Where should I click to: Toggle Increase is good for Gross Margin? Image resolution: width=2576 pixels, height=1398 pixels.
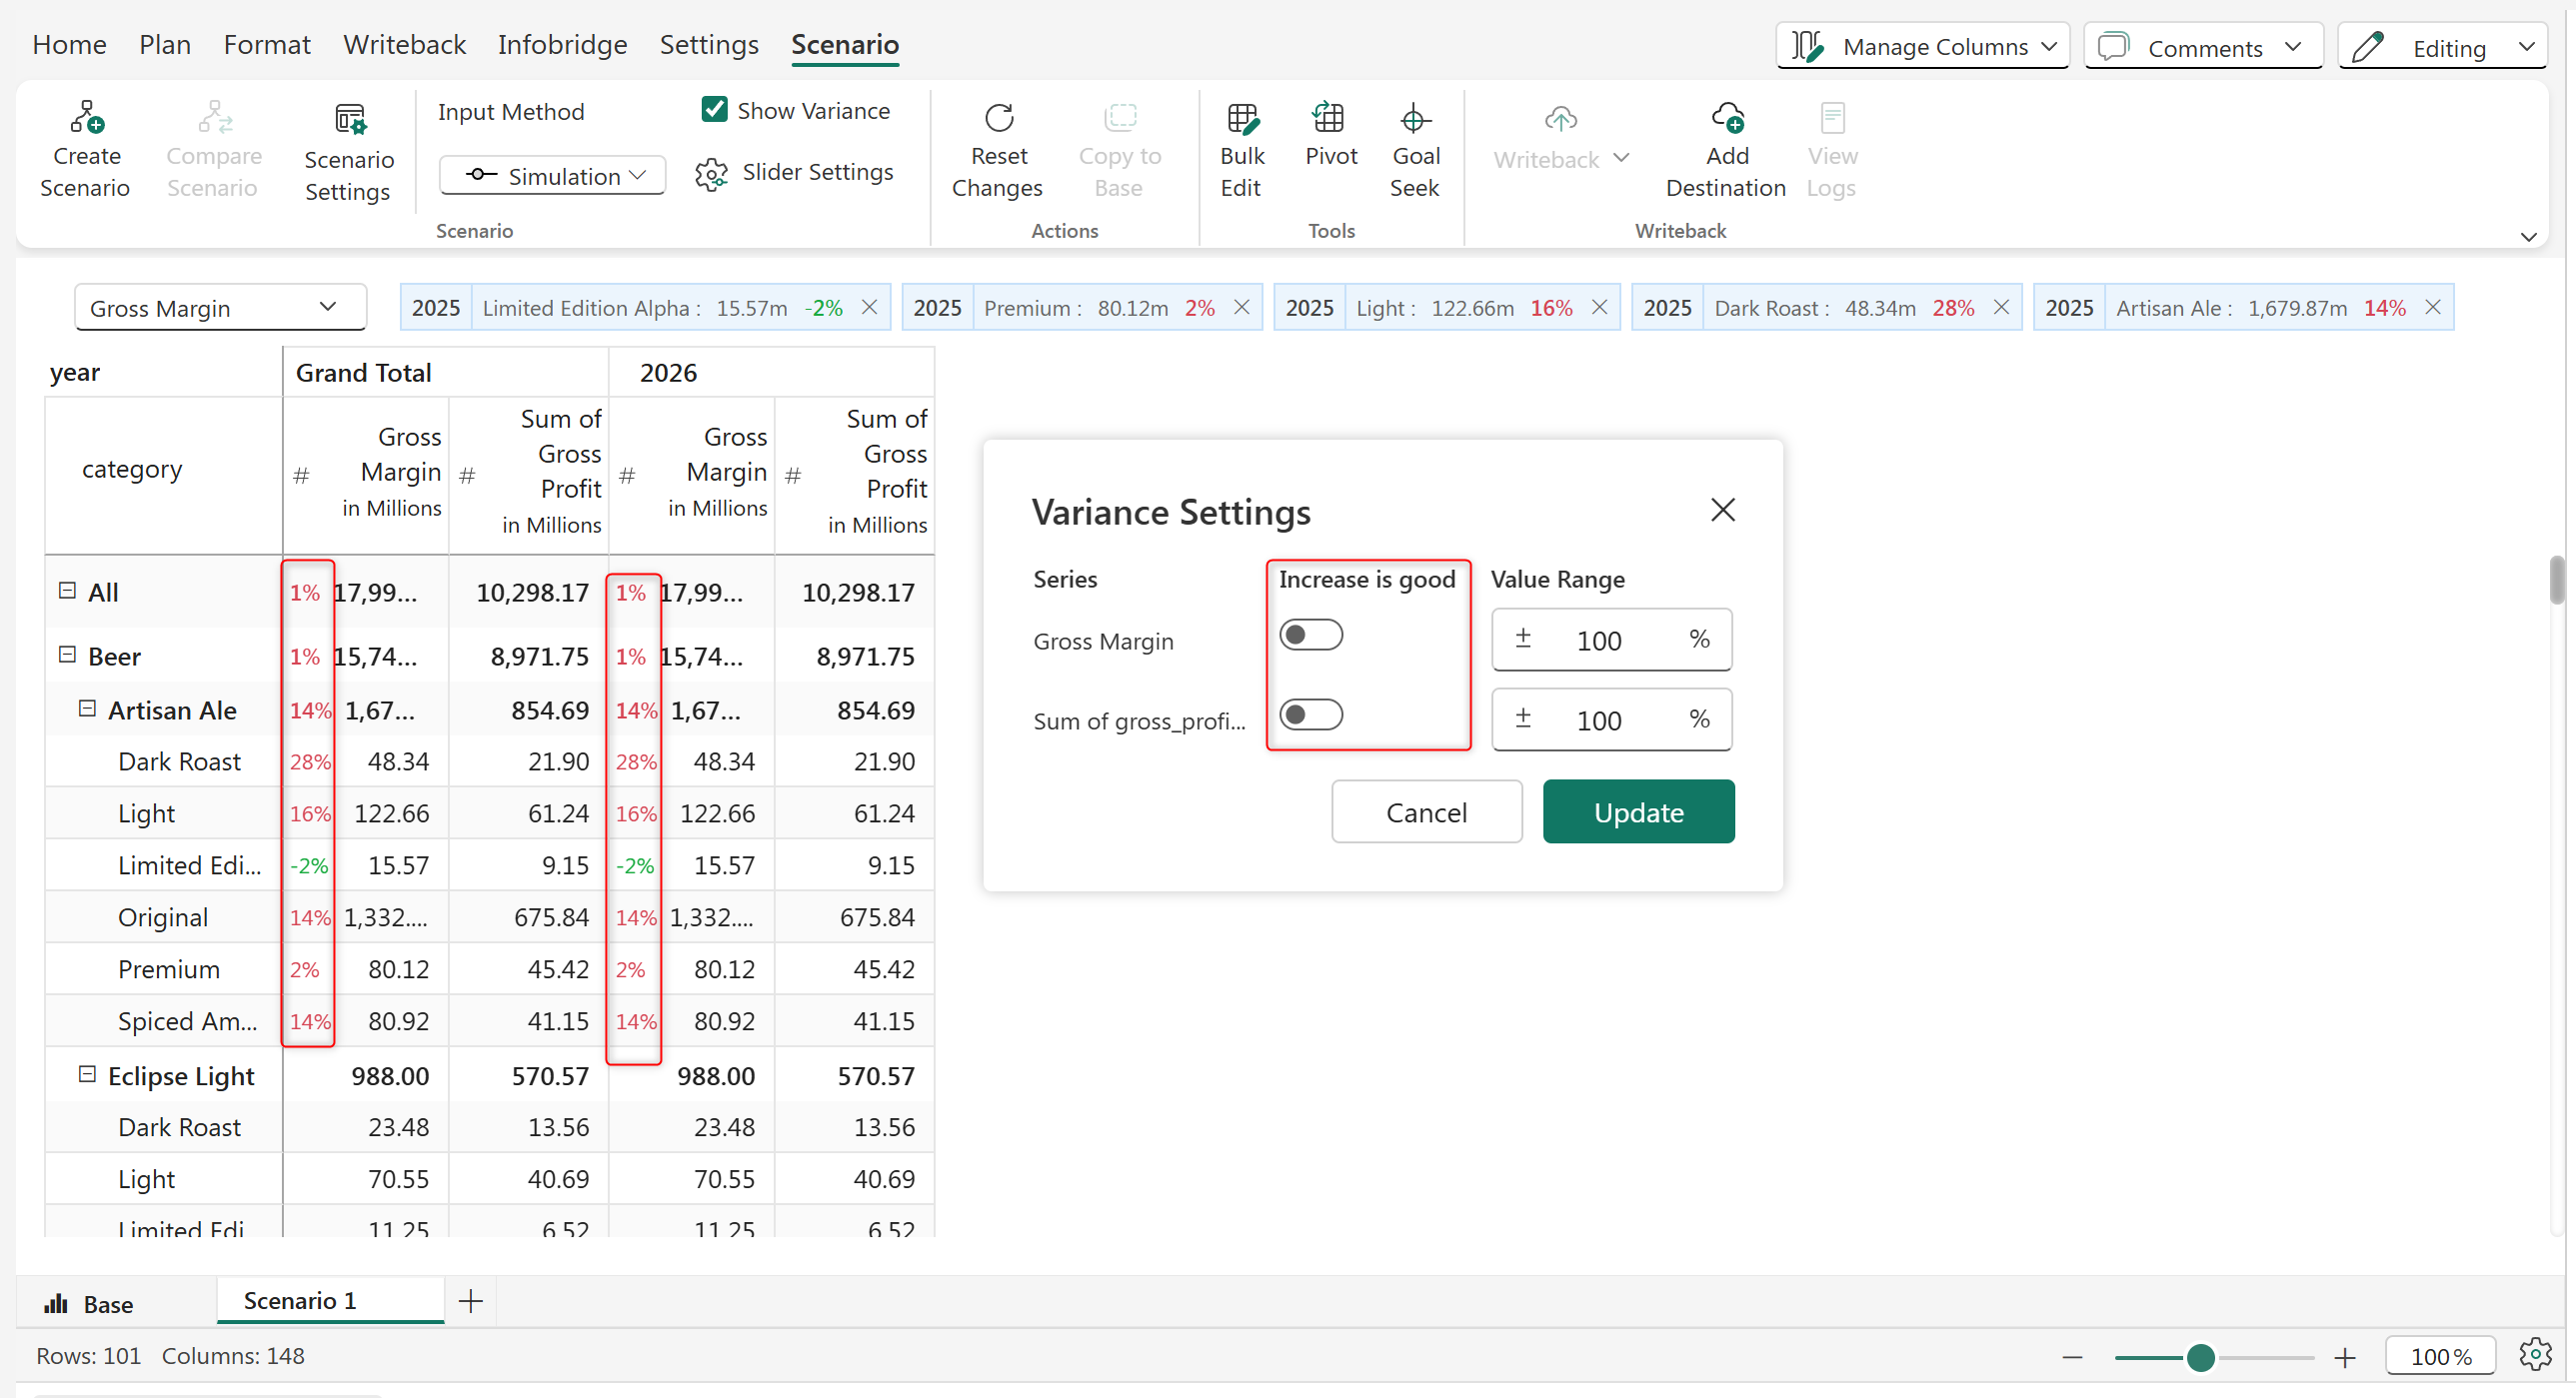(x=1310, y=635)
